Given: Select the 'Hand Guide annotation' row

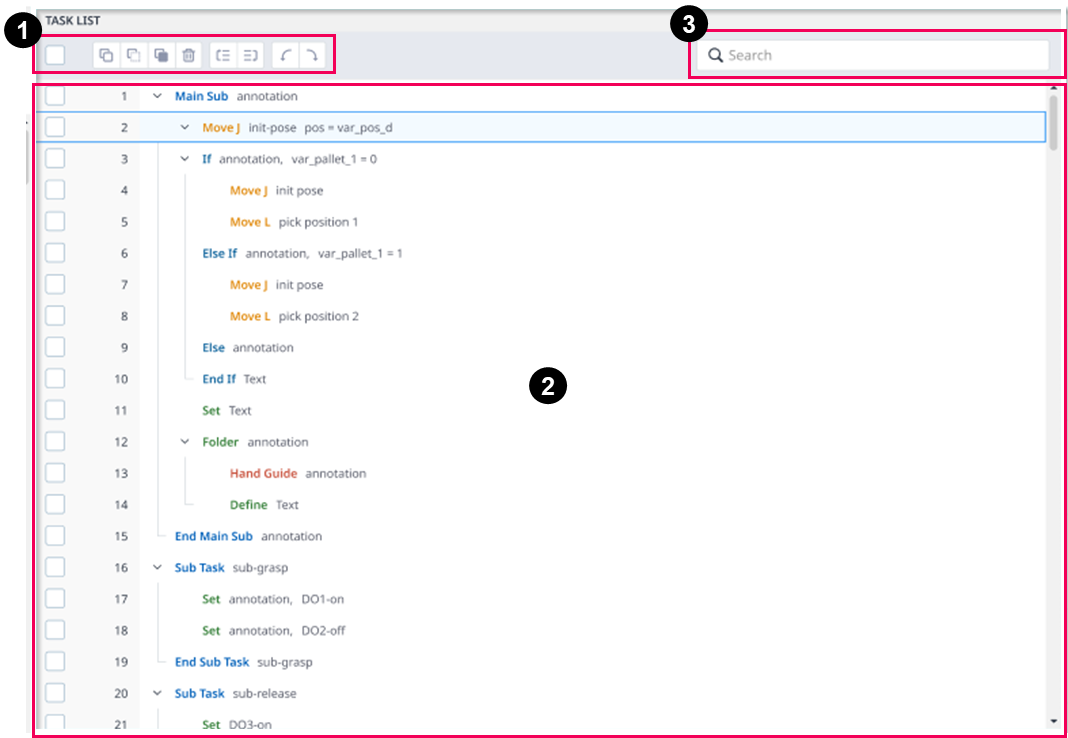Looking at the screenshot, I should tap(541, 473).
